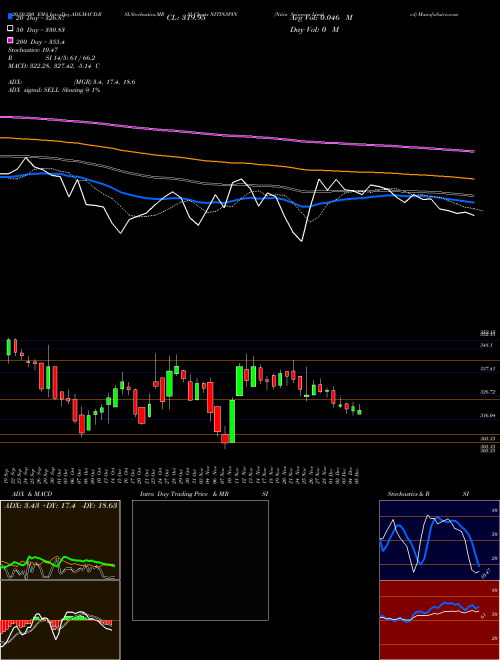Click the '337.41' price axis label
Image resolution: width=500 pixels, height=660 pixels.
click(489, 369)
